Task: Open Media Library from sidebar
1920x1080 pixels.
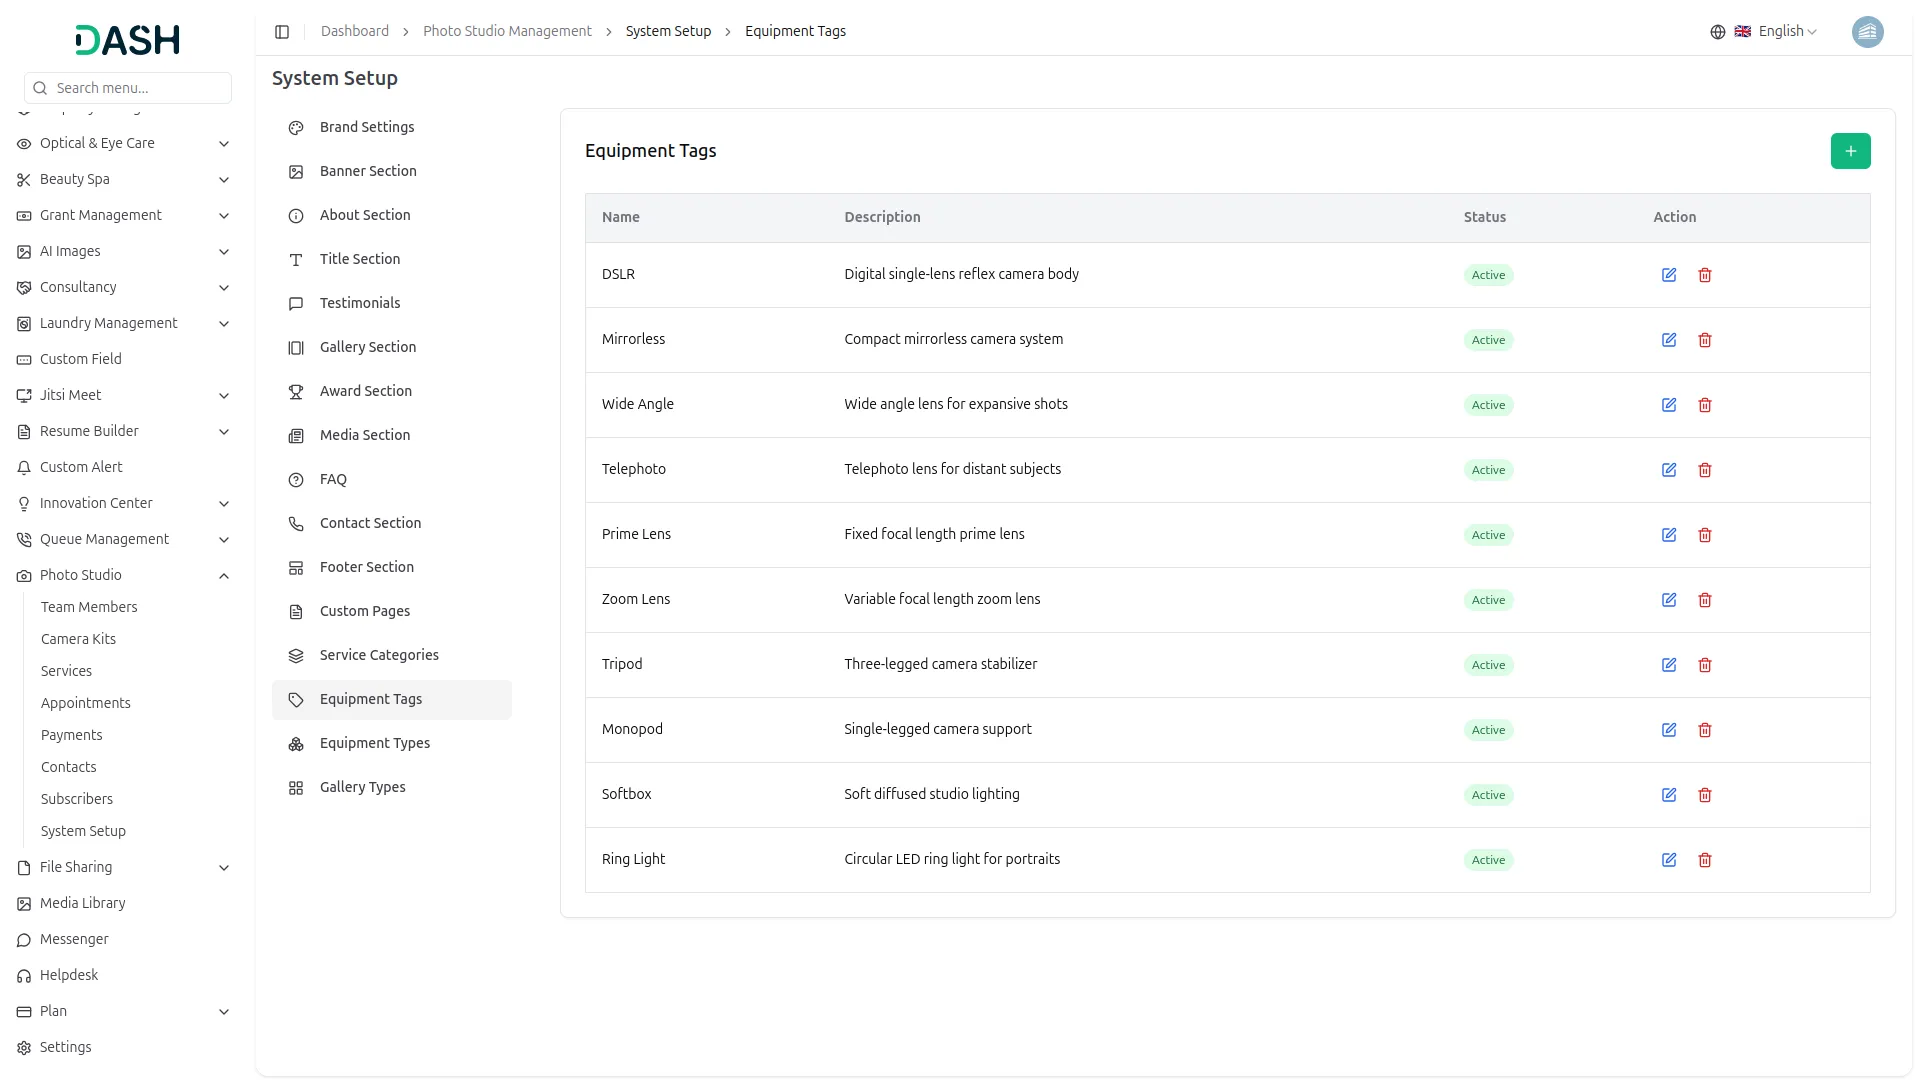Action: coord(123,903)
